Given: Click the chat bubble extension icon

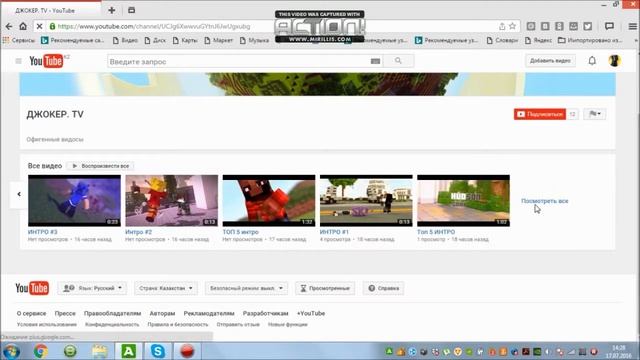Looking at the screenshot, I should [x=609, y=26].
